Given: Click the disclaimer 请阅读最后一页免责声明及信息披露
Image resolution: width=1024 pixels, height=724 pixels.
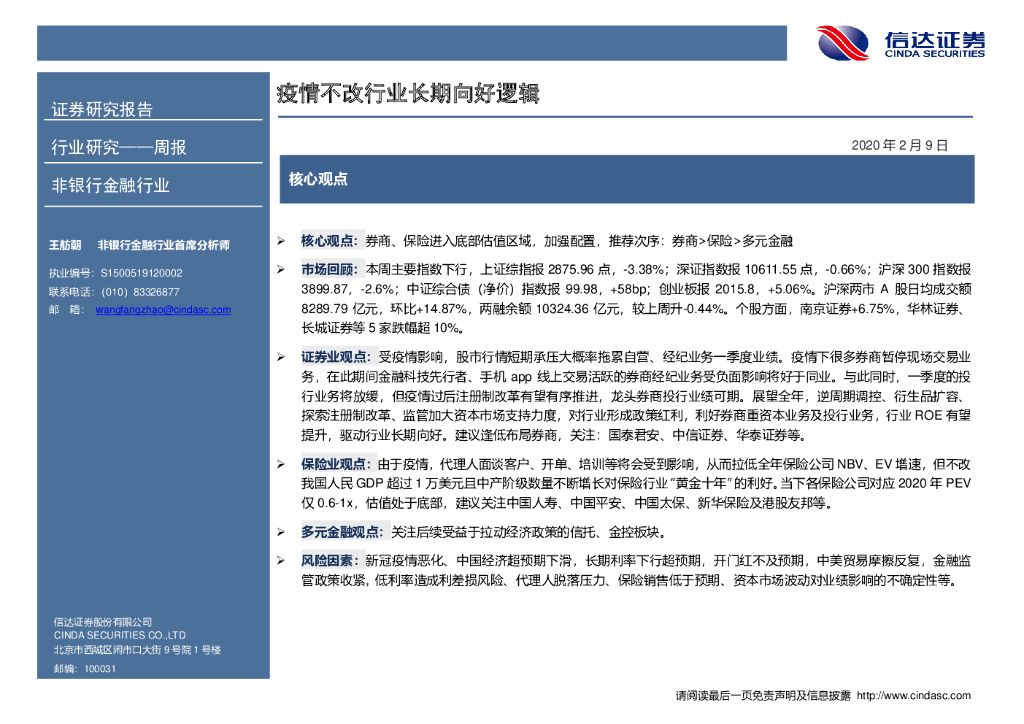Looking at the screenshot, I should [x=763, y=696].
